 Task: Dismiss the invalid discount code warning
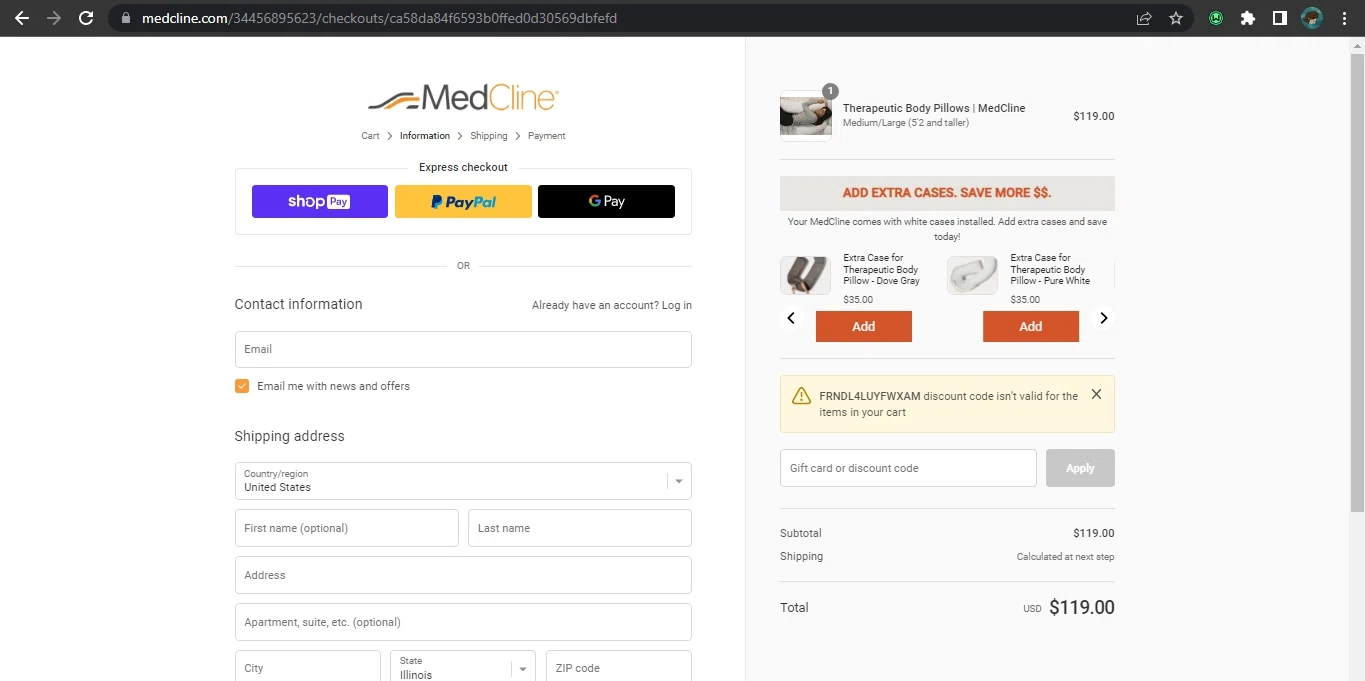tap(1096, 394)
